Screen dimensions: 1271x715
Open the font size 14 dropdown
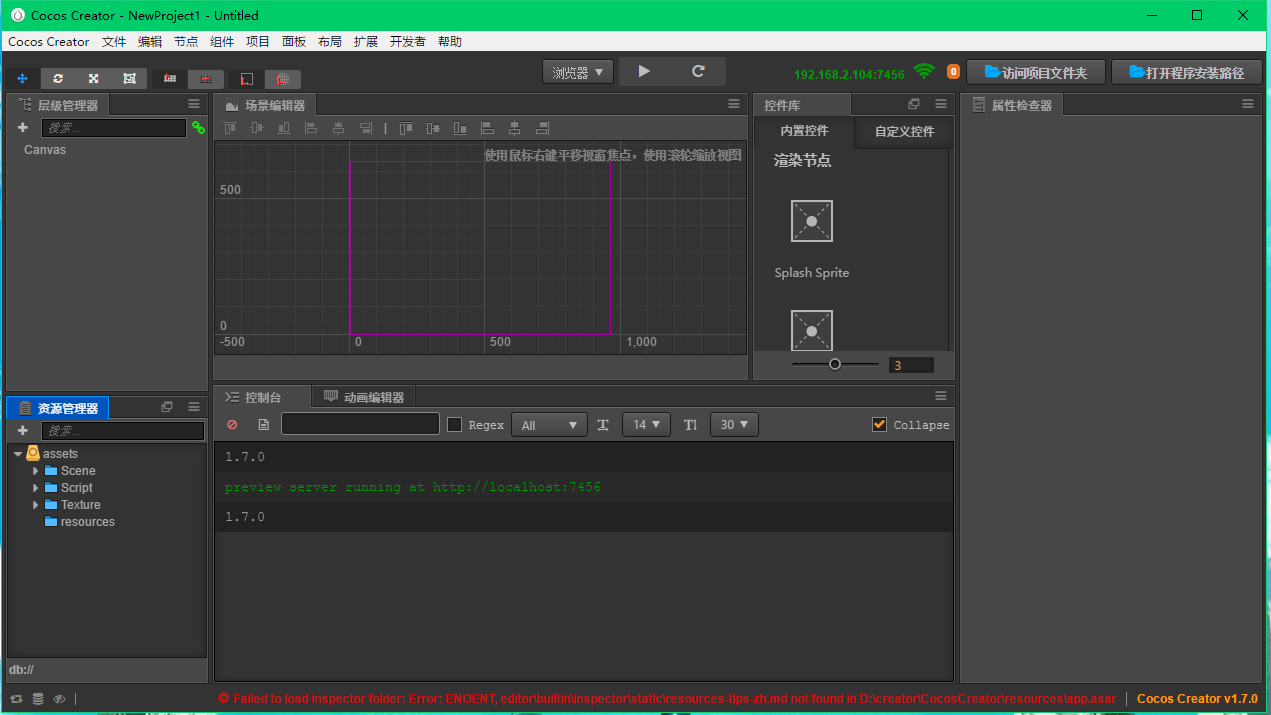pos(646,425)
